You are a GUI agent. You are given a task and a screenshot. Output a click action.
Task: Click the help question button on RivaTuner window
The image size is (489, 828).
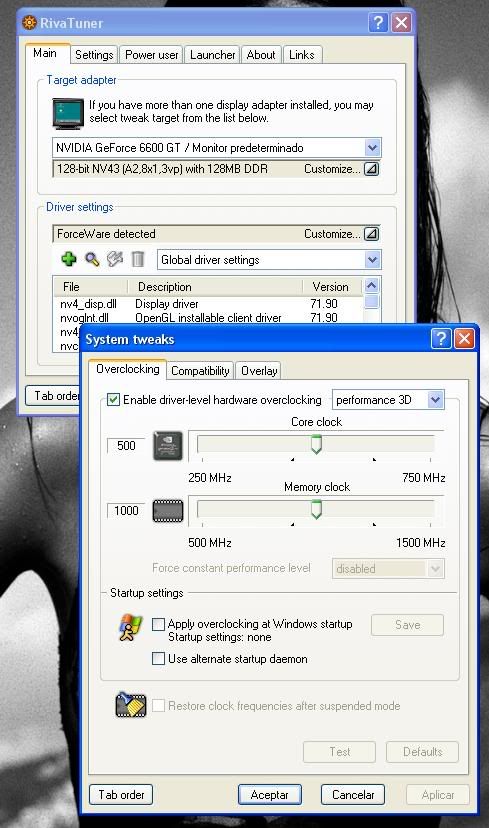(x=378, y=22)
